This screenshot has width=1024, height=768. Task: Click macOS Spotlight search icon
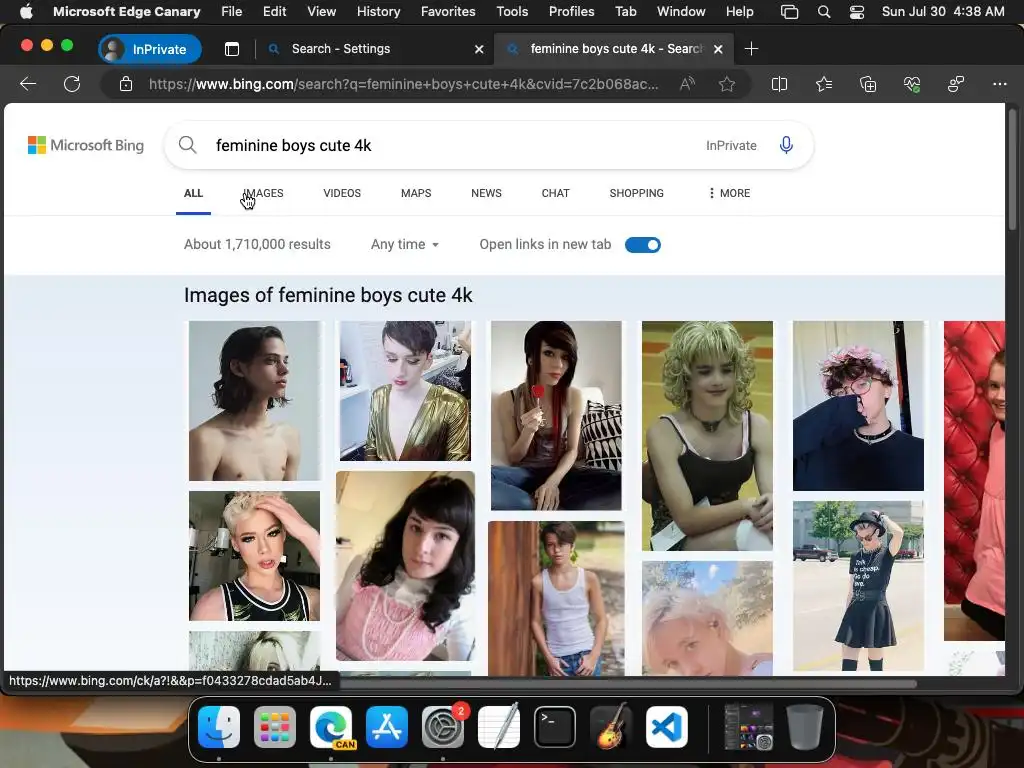824,12
